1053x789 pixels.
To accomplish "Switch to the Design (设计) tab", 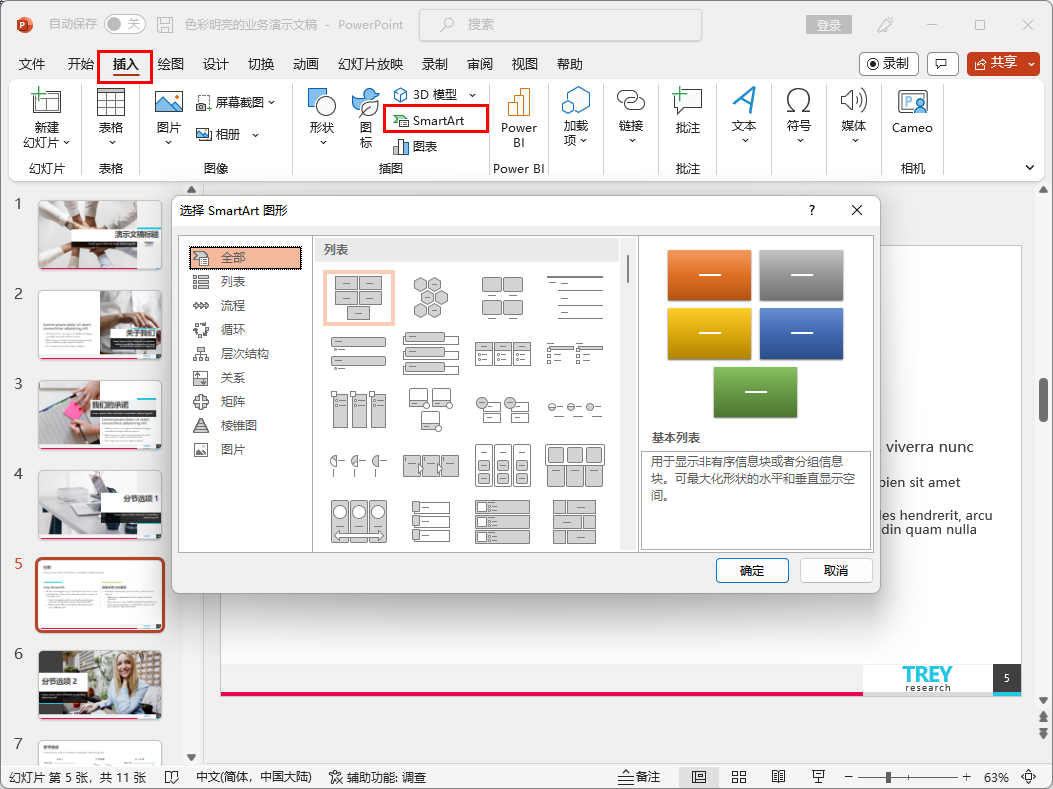I will click(x=216, y=64).
